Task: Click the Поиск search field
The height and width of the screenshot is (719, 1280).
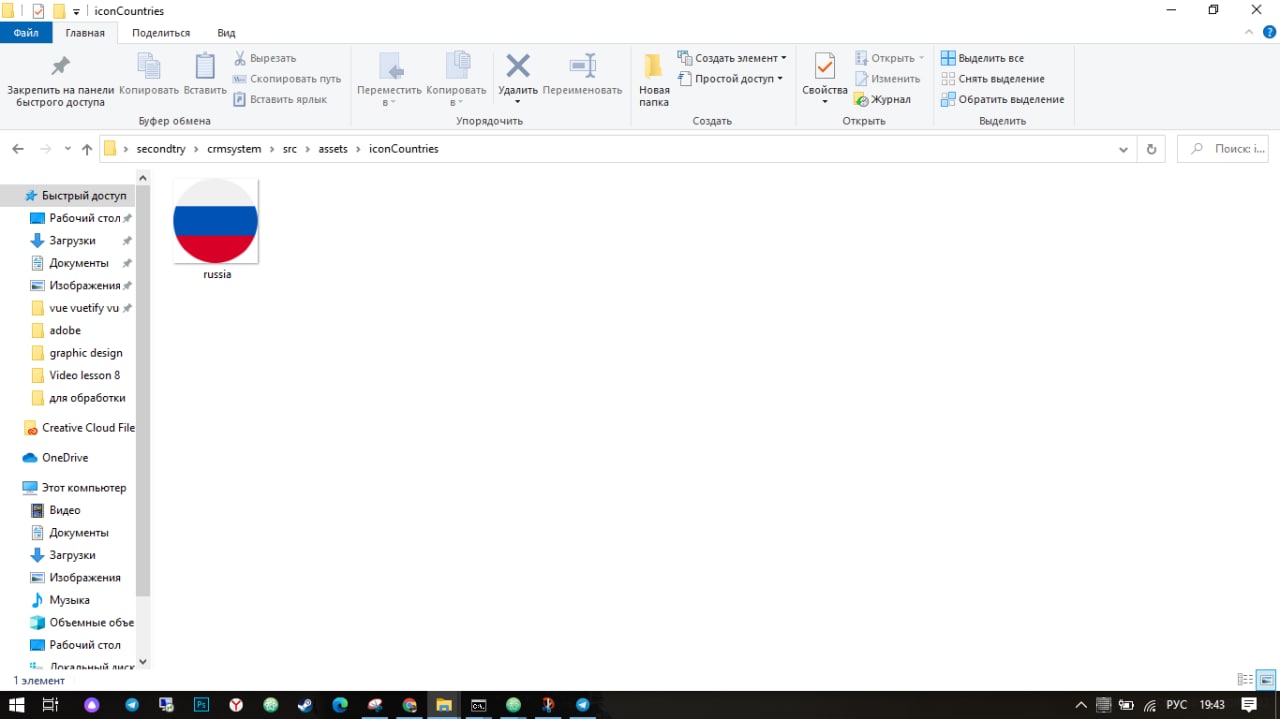Action: coord(1223,149)
